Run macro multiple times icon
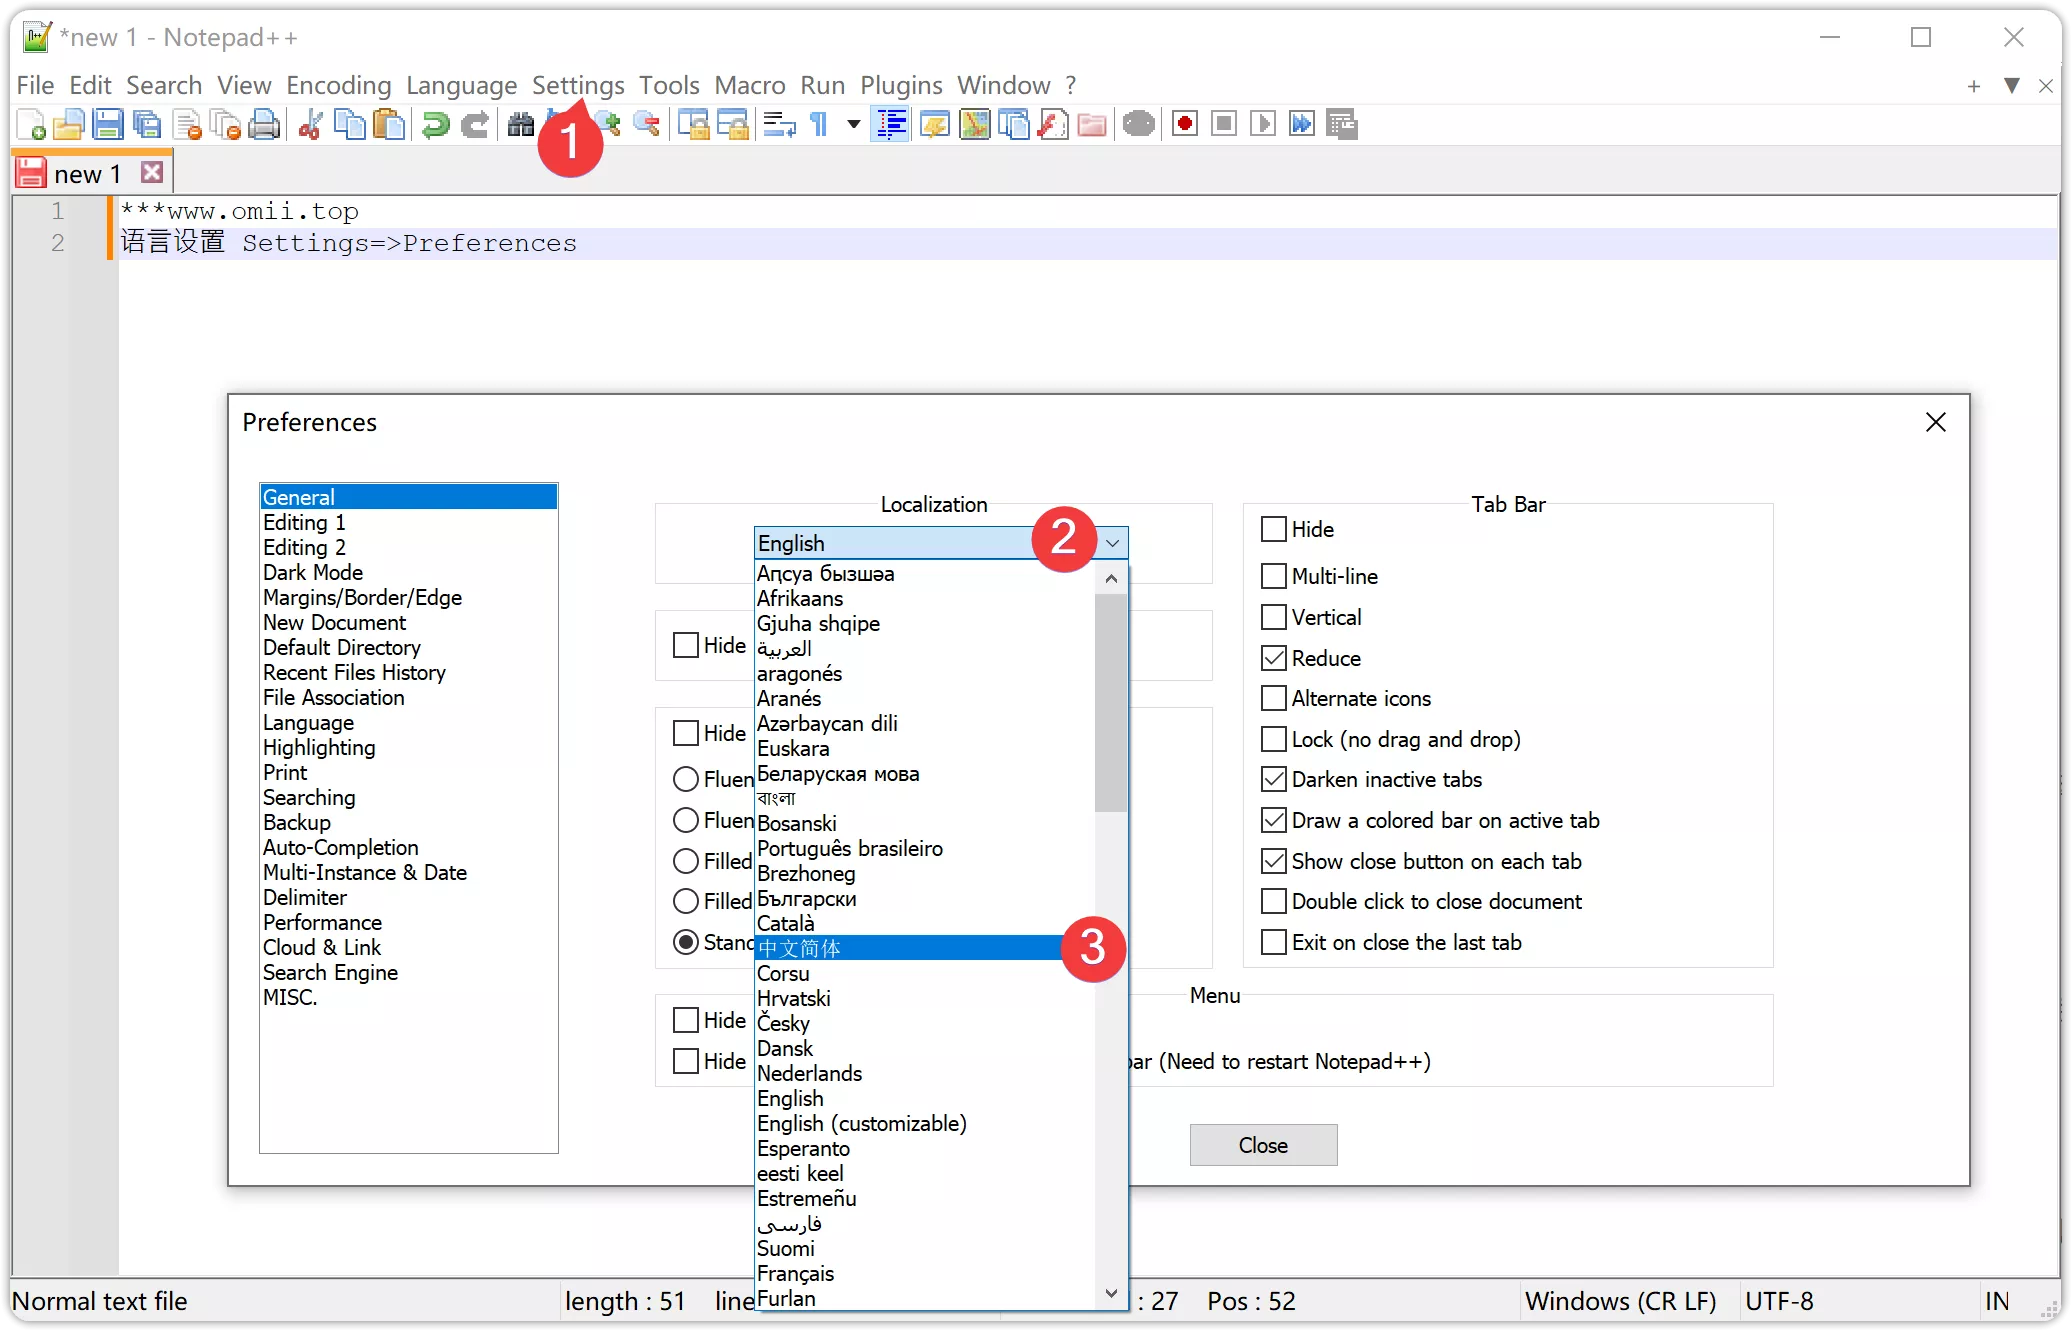This screenshot has height=1331, width=2072. [1301, 124]
